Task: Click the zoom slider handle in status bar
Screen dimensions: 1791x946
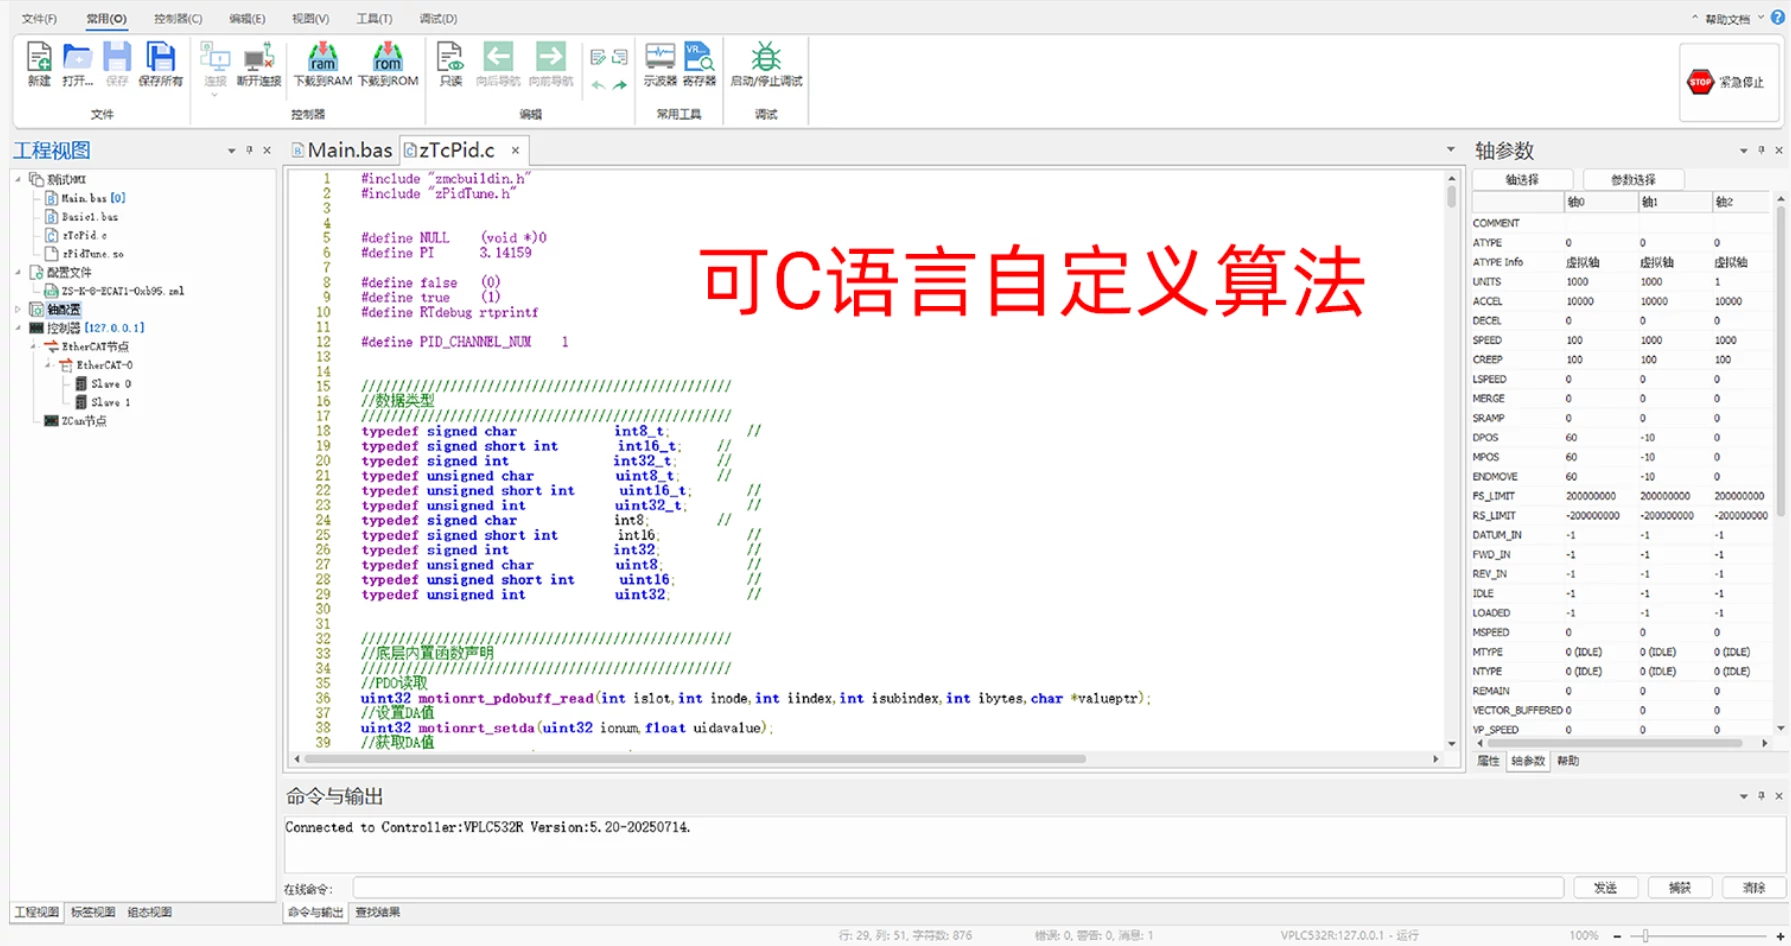Action: [x=1645, y=936]
